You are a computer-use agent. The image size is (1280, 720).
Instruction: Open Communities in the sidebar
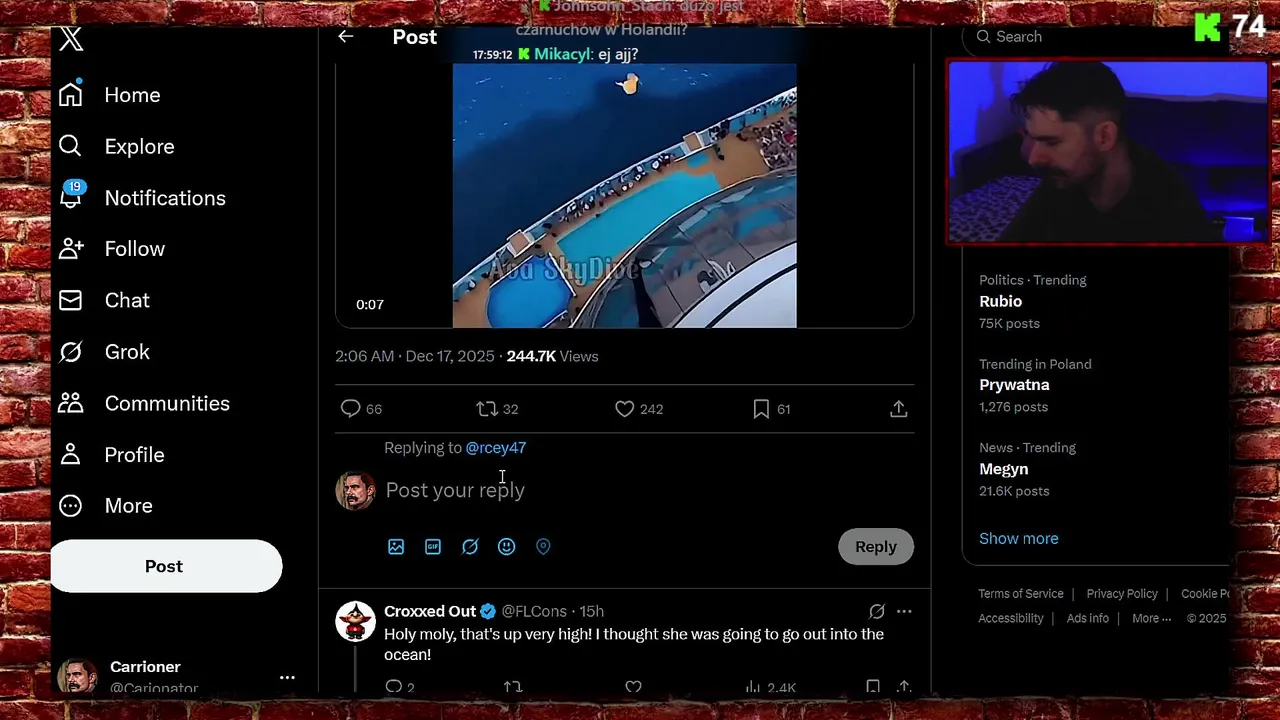[144, 403]
